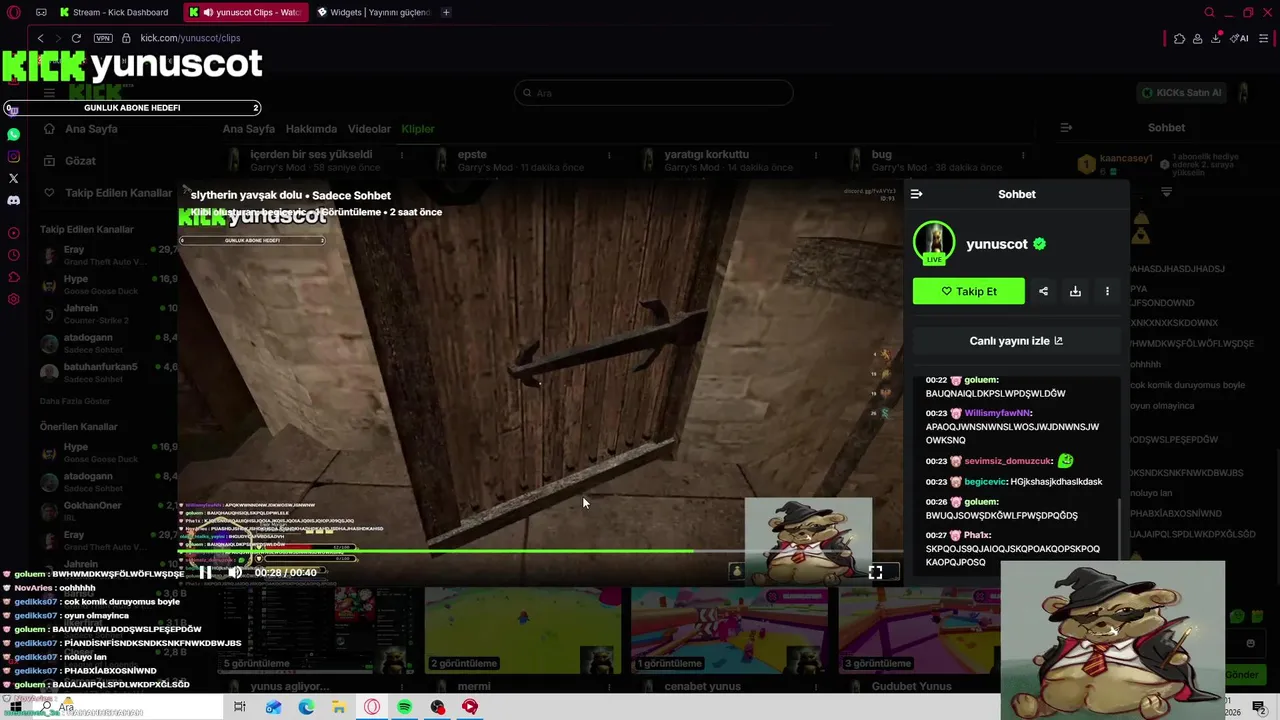
Task: Open WhatsApp in the Opera sidebar
Action: [13, 134]
